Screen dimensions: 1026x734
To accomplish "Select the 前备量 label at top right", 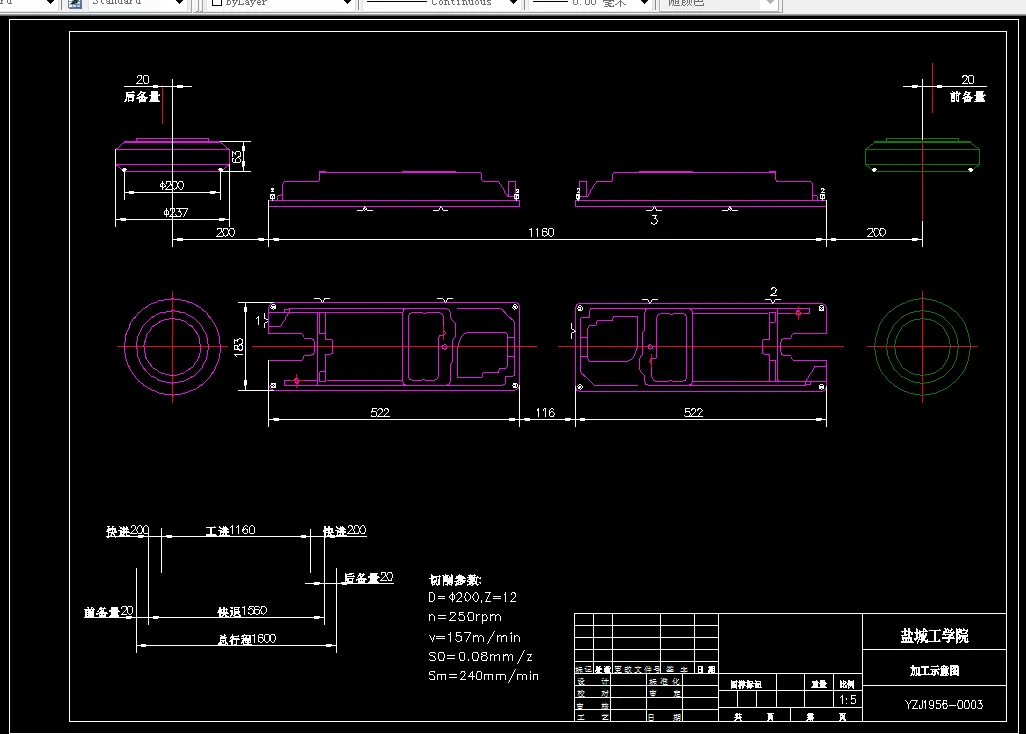I will pos(968,97).
